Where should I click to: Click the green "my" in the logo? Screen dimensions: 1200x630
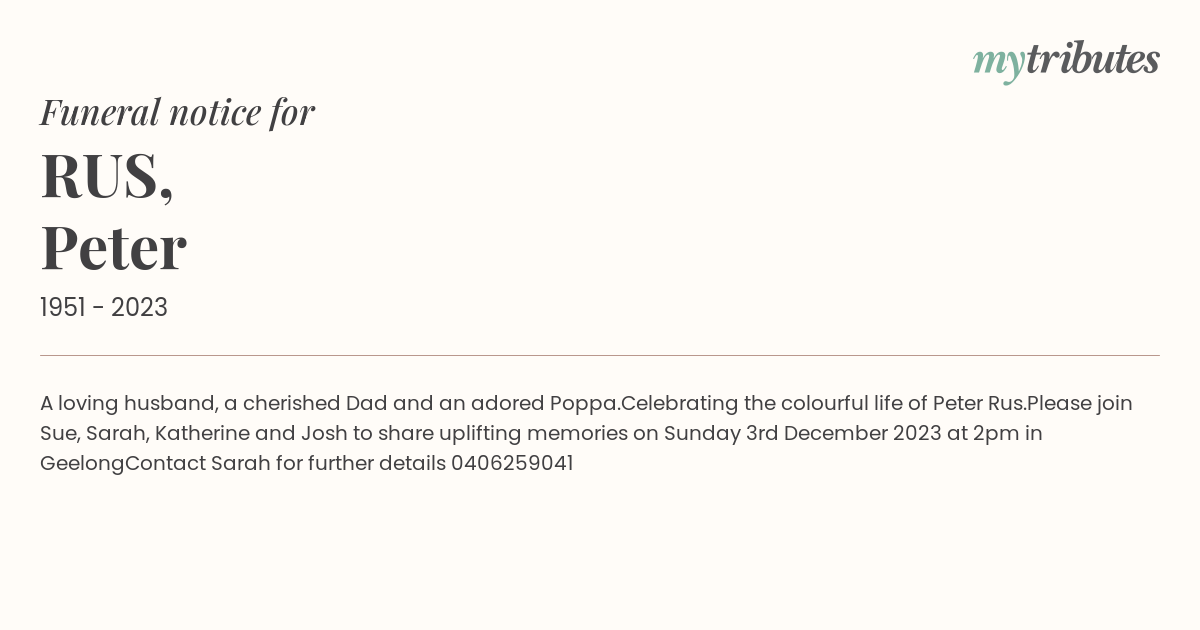point(998,63)
